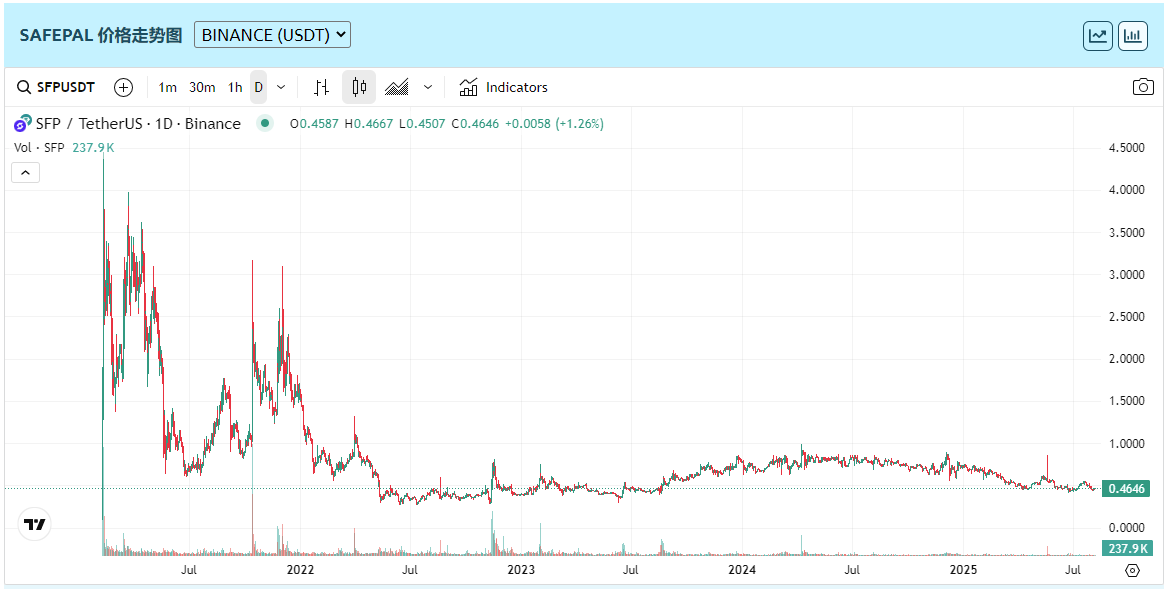Screen dimensions: 1167x589
Task: Click the 0.0000 price axis label
Action: tap(1127, 528)
